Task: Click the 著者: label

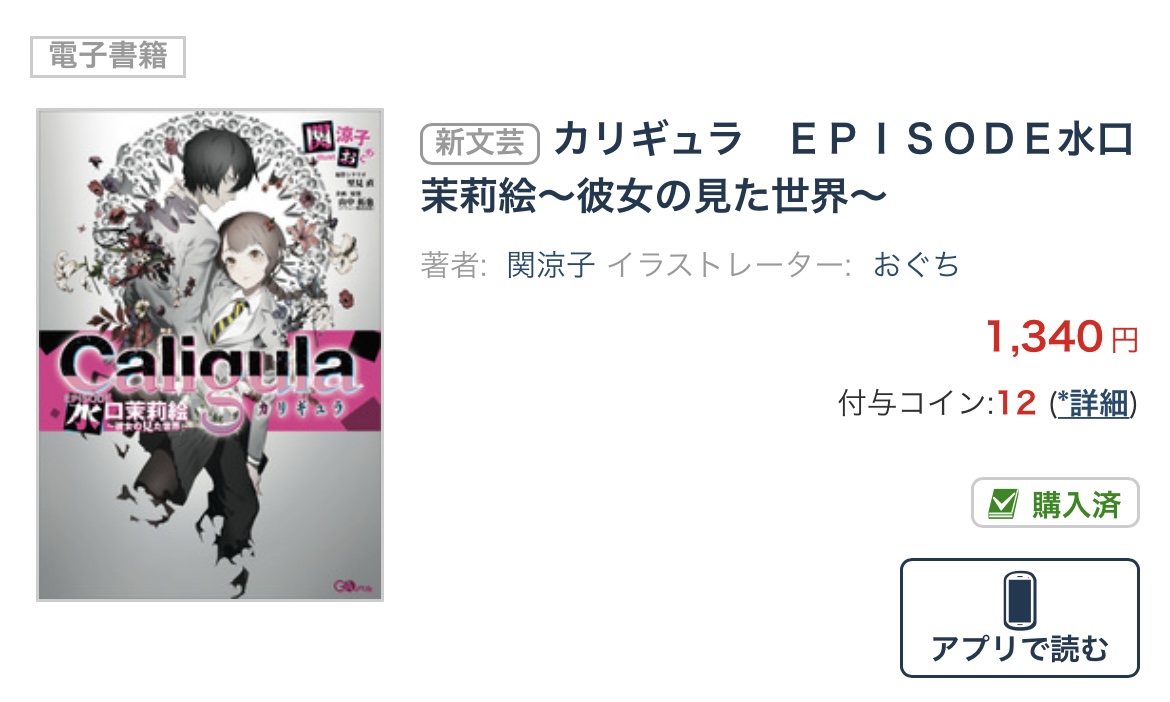Action: (454, 265)
